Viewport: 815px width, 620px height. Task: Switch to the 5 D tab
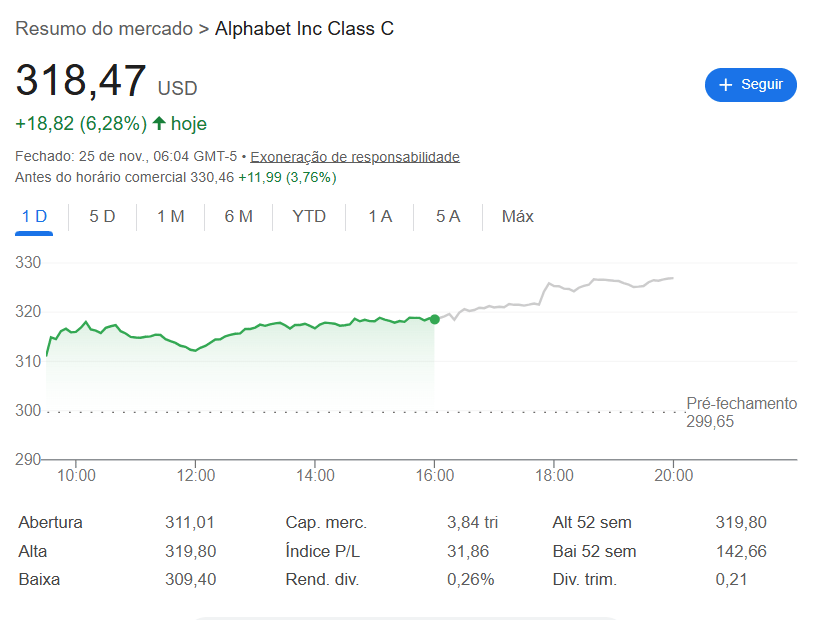(102, 216)
